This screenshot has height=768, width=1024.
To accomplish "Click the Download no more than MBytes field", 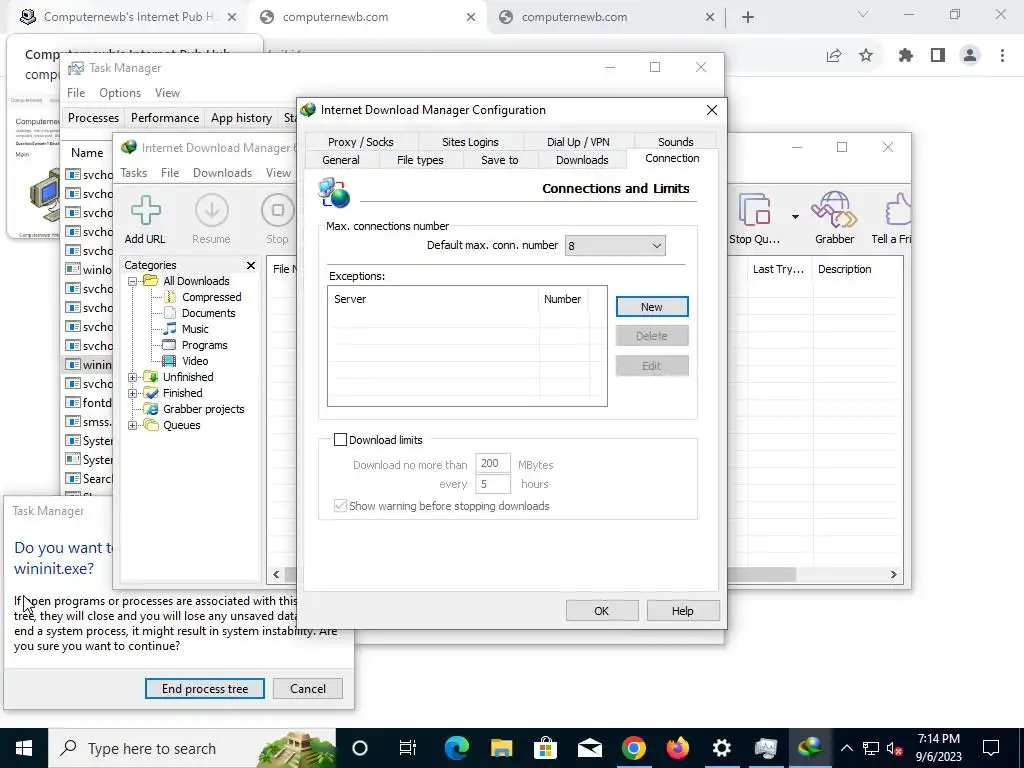I will [x=492, y=464].
